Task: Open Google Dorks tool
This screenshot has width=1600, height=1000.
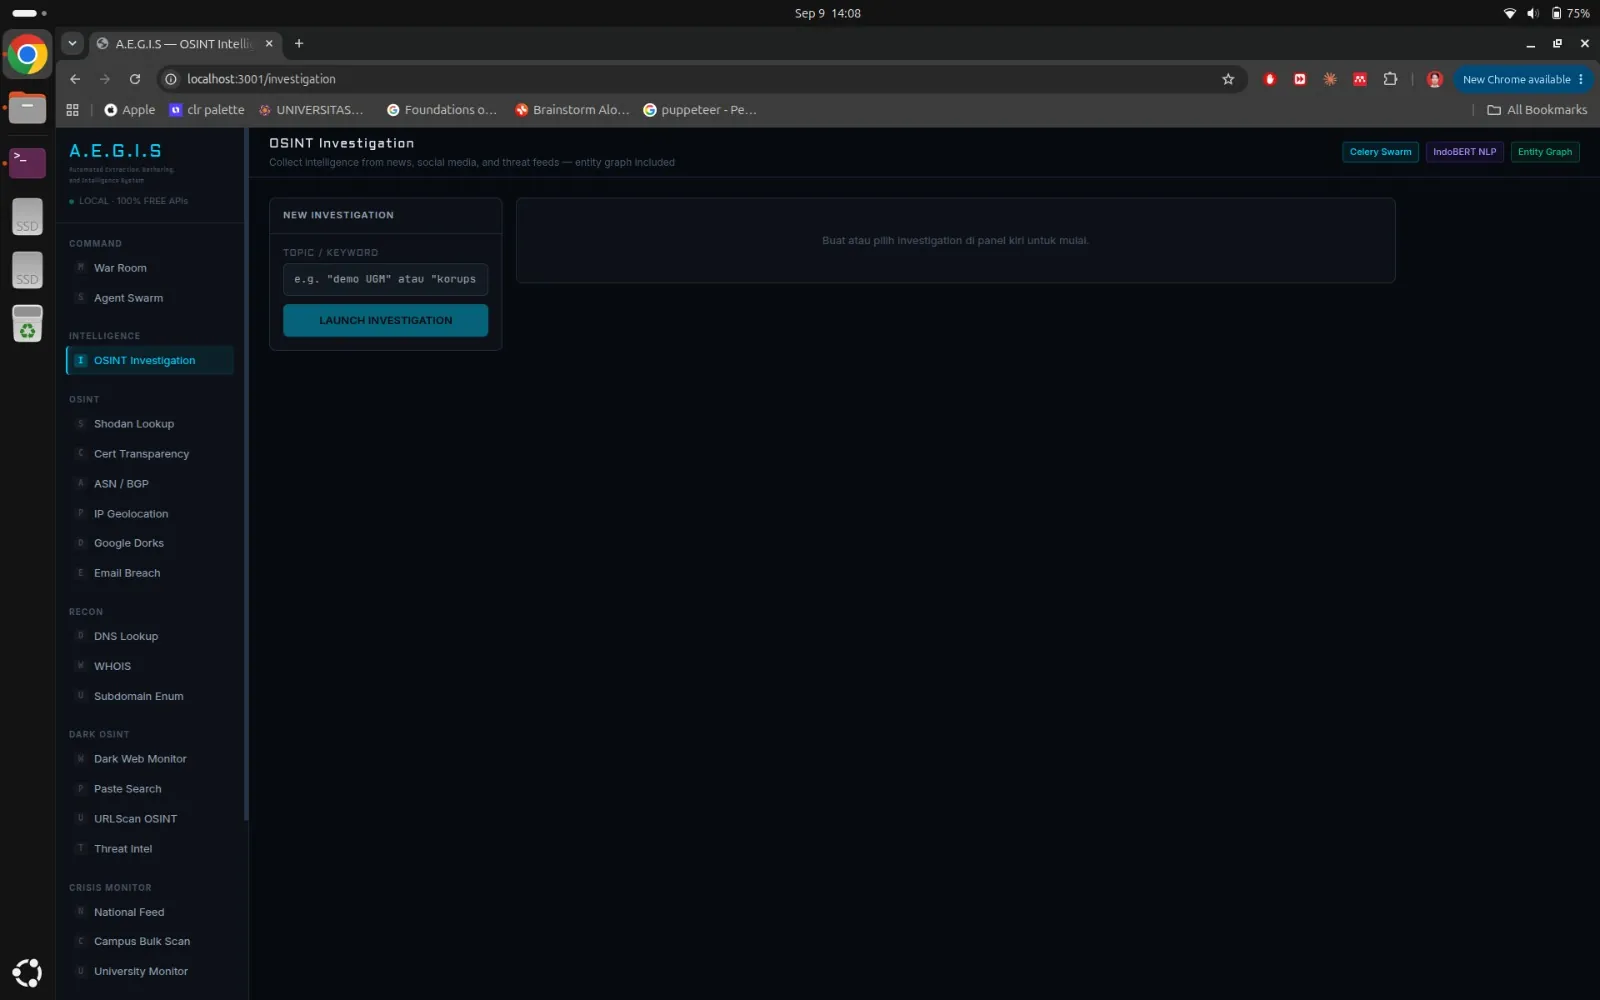Action: point(149,543)
